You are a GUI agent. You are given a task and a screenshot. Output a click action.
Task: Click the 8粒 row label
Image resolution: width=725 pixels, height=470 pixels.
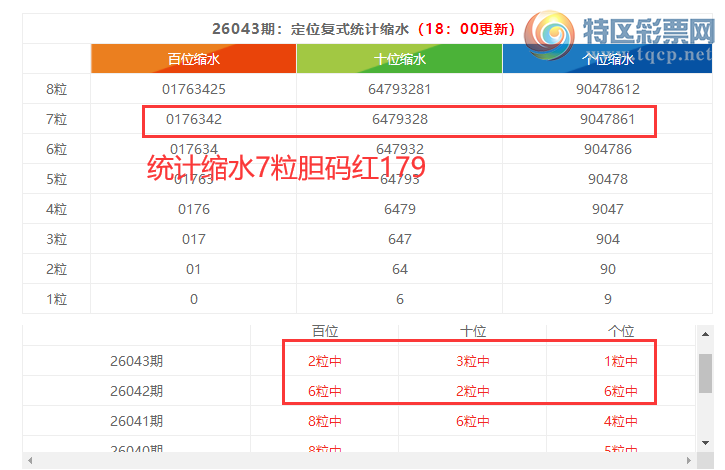56,89
